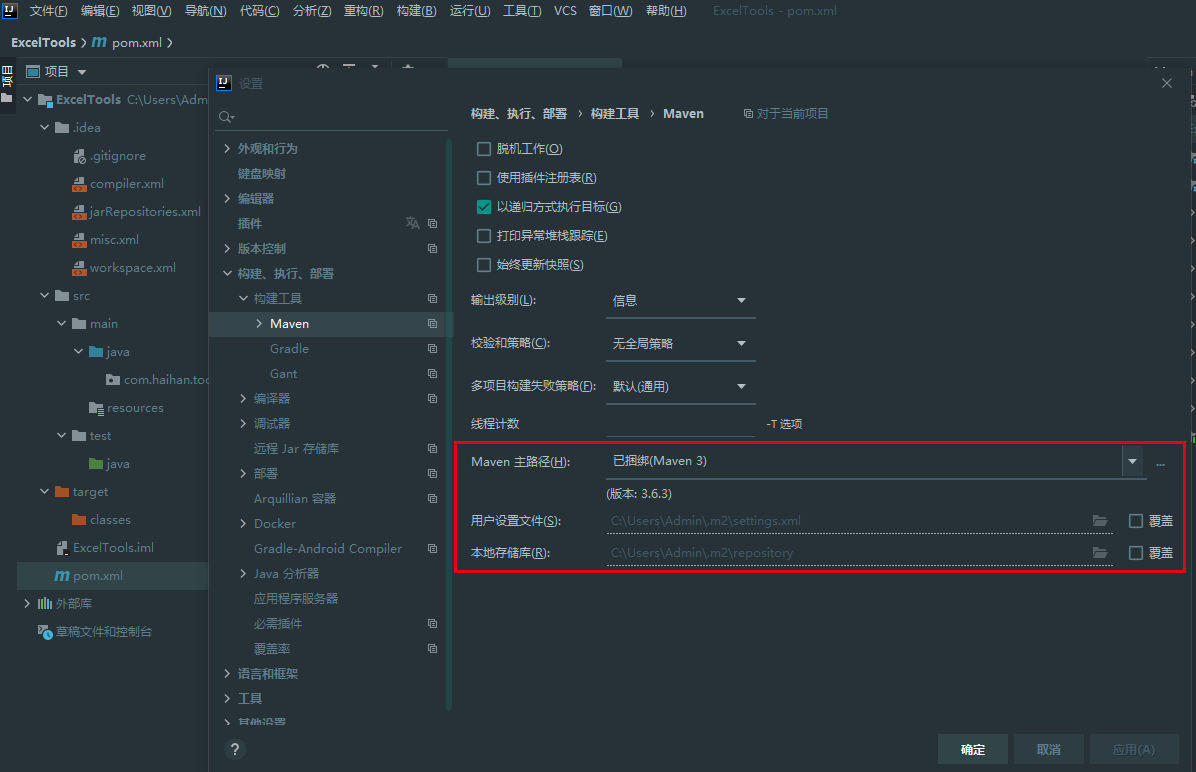Uncheck 以递归方式执行目标(G)
Viewport: 1196px width, 772px height.
pyautogui.click(x=484, y=207)
